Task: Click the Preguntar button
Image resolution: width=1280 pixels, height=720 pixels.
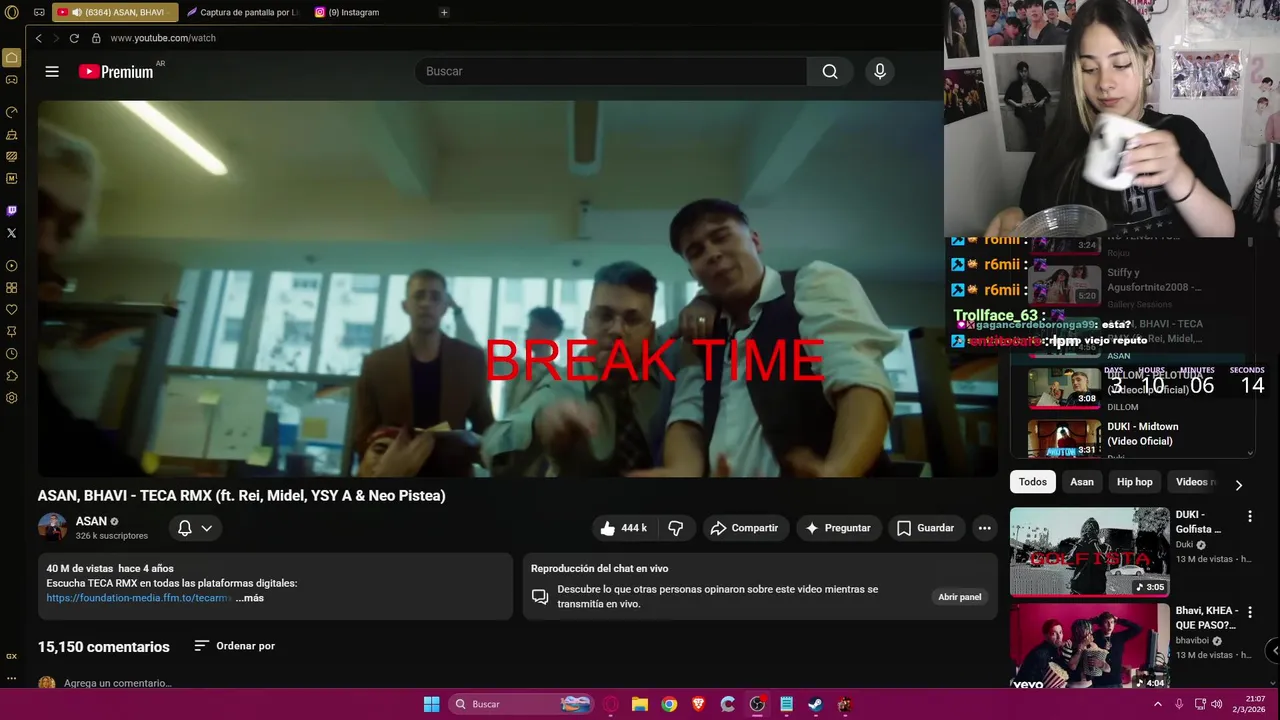Action: point(839,528)
